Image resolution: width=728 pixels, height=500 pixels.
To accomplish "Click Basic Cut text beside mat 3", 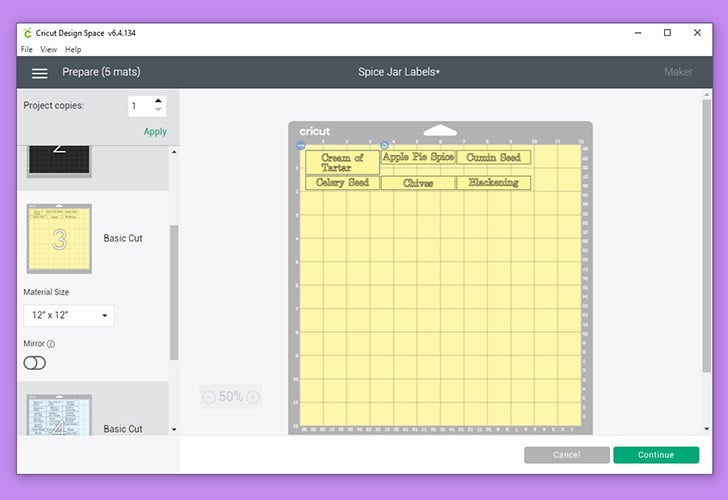I will click(x=123, y=238).
